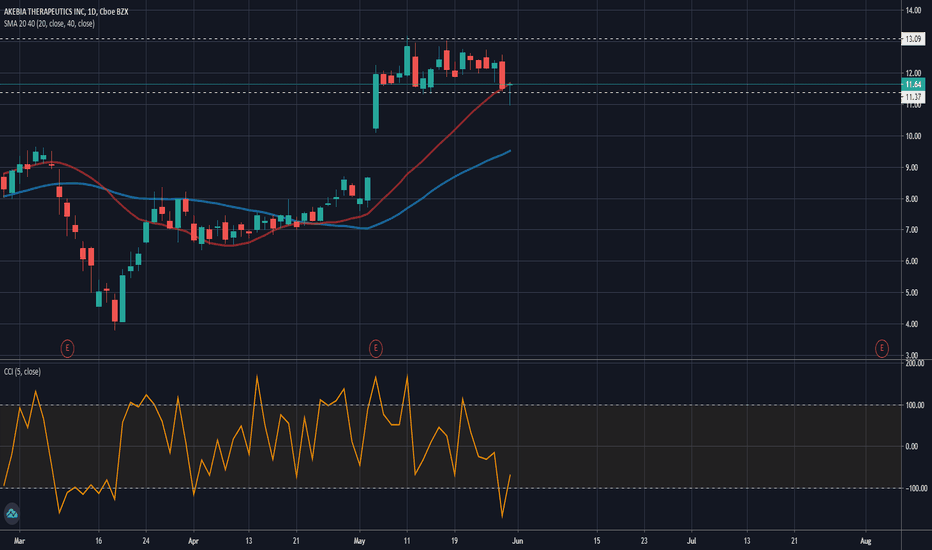Click the May label on the time axis

click(x=359, y=541)
